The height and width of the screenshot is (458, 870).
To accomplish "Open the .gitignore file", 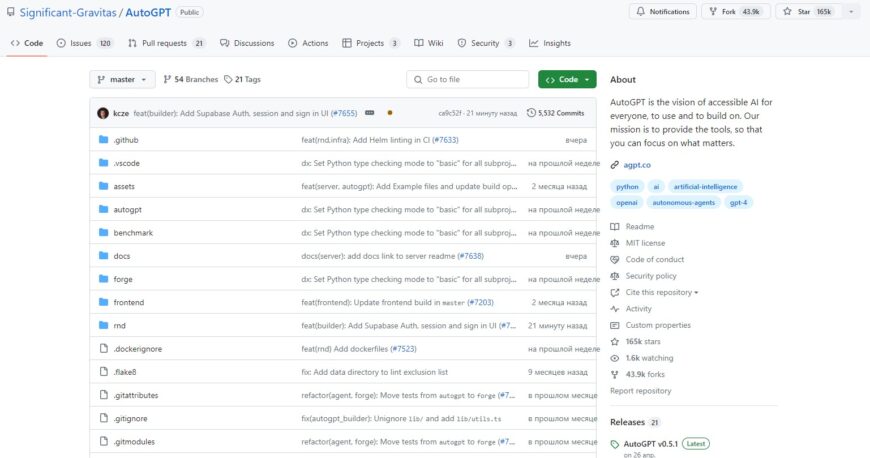I will click(x=130, y=418).
